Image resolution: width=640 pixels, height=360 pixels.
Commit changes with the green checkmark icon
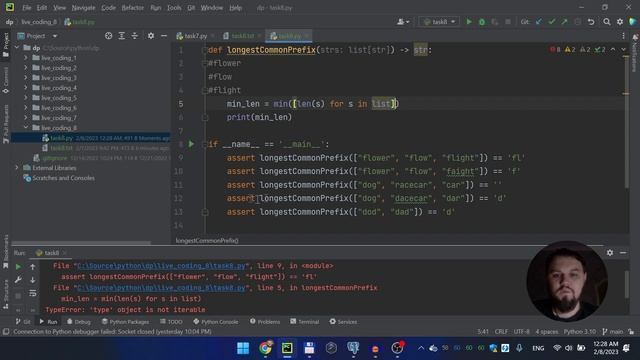click(552, 22)
